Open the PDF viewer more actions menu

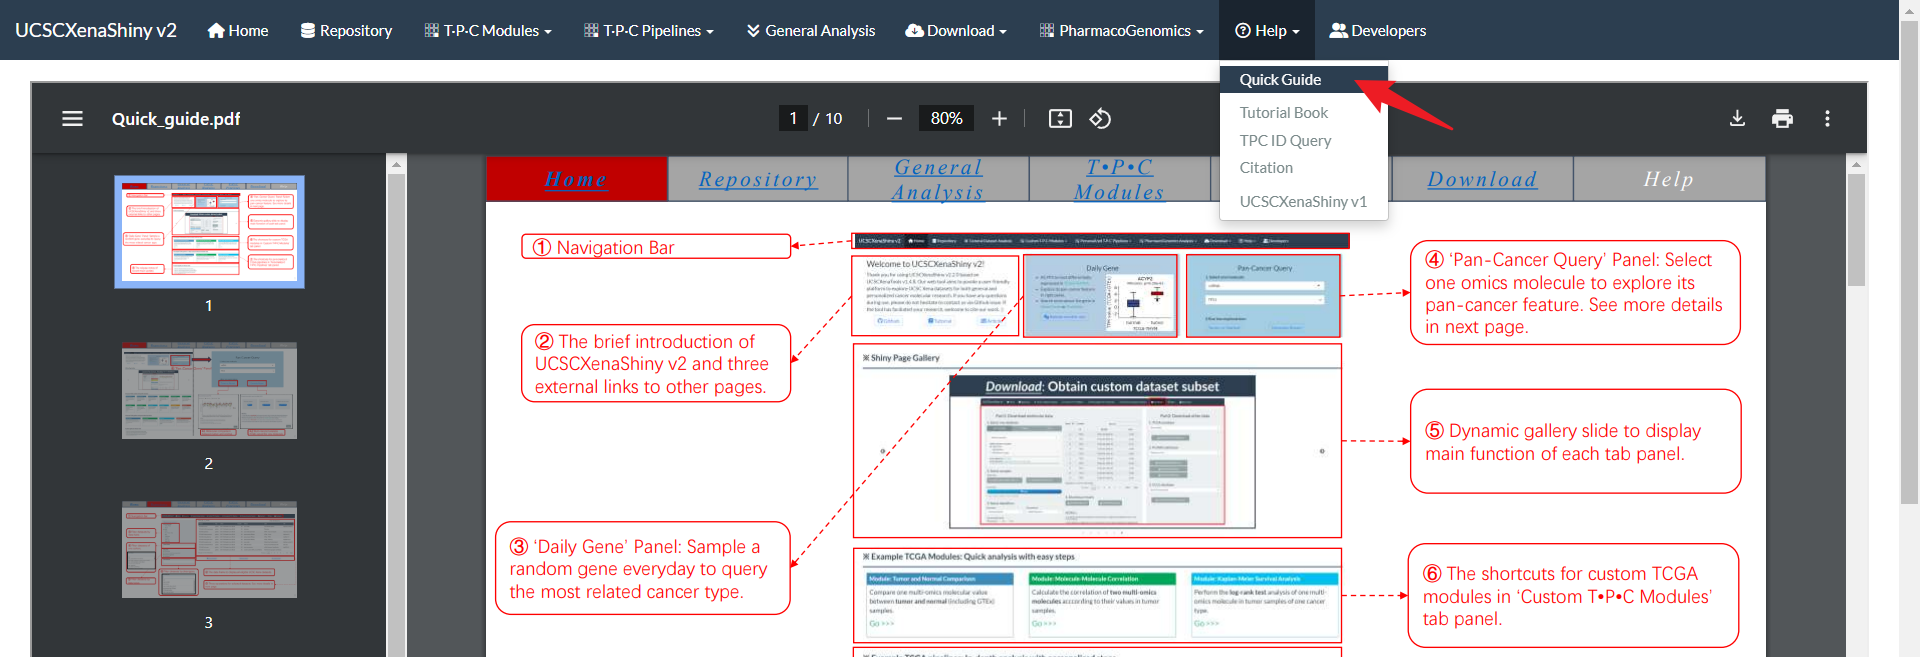[1827, 119]
